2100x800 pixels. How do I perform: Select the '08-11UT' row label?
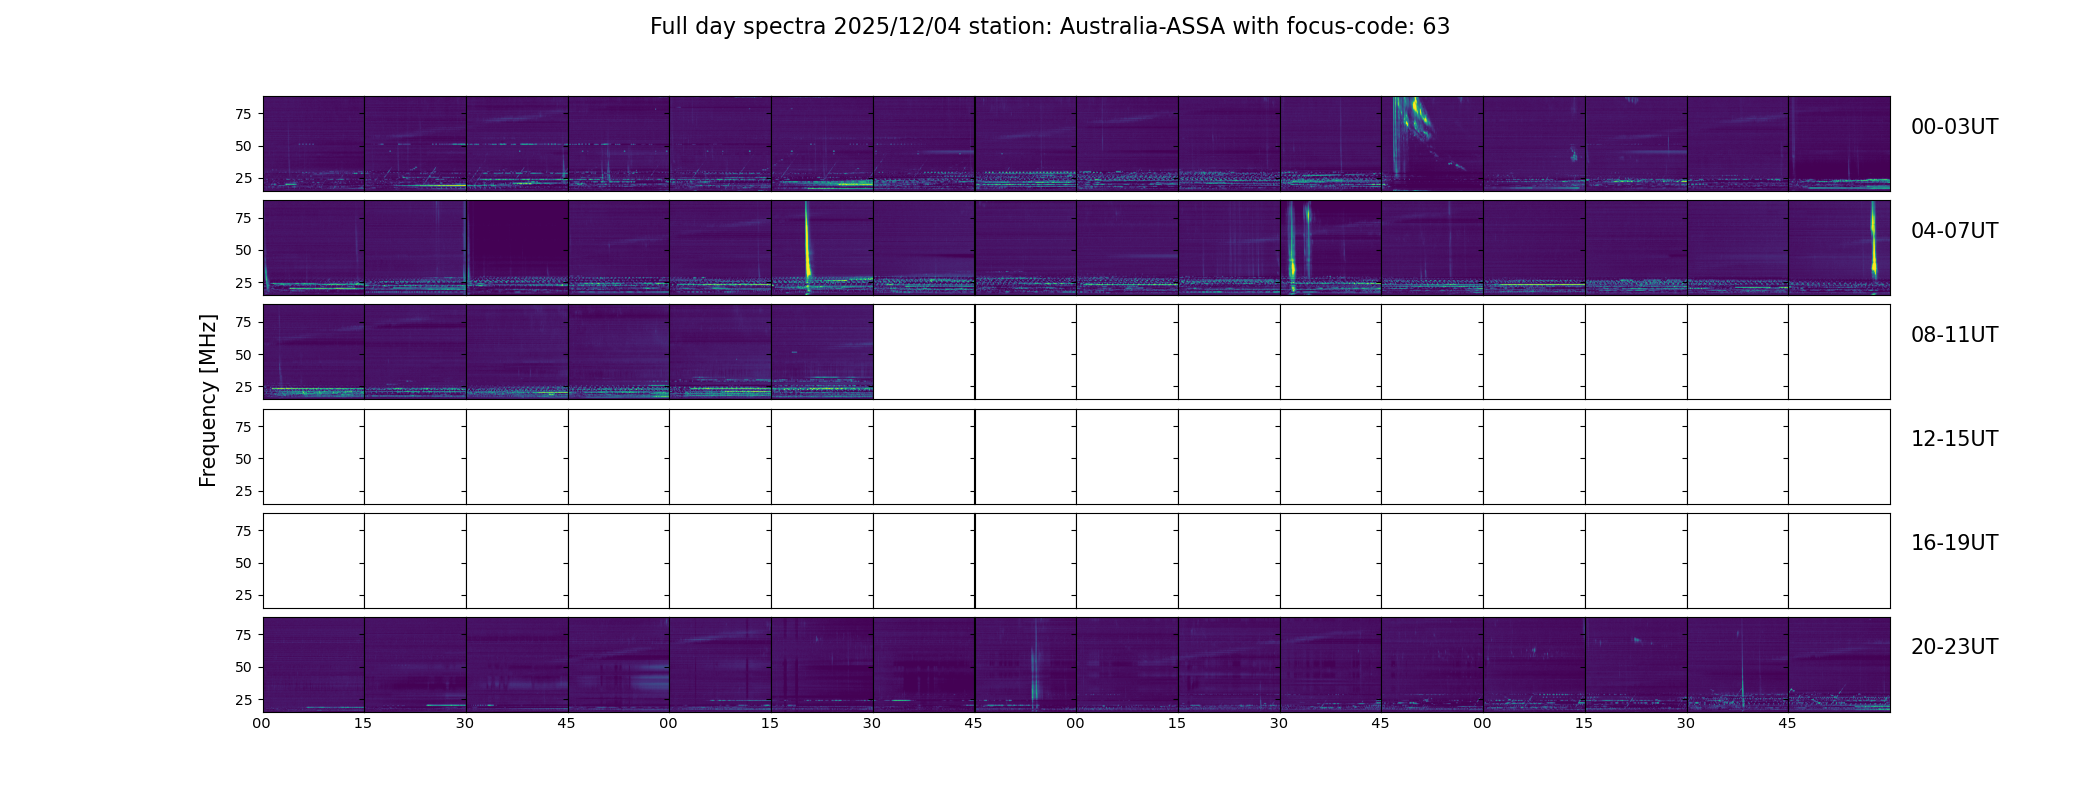pos(1954,335)
